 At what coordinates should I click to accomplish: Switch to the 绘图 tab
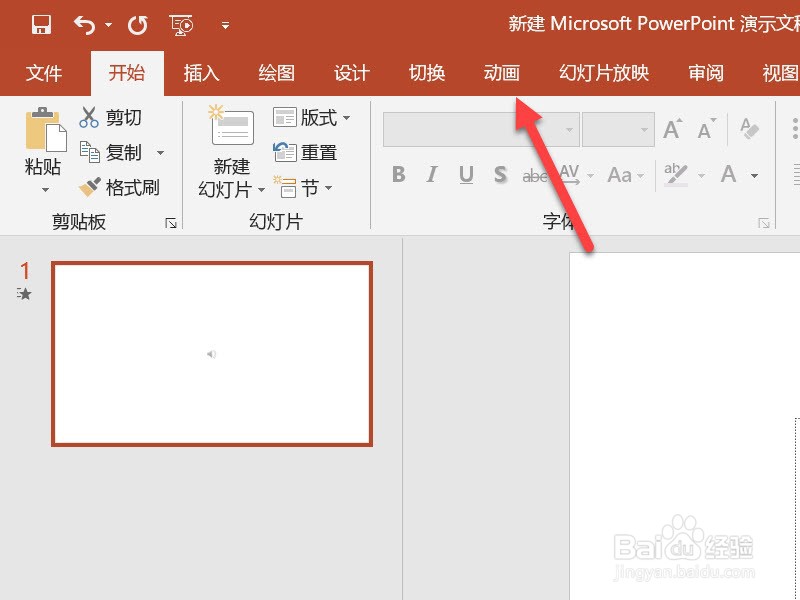click(x=277, y=73)
